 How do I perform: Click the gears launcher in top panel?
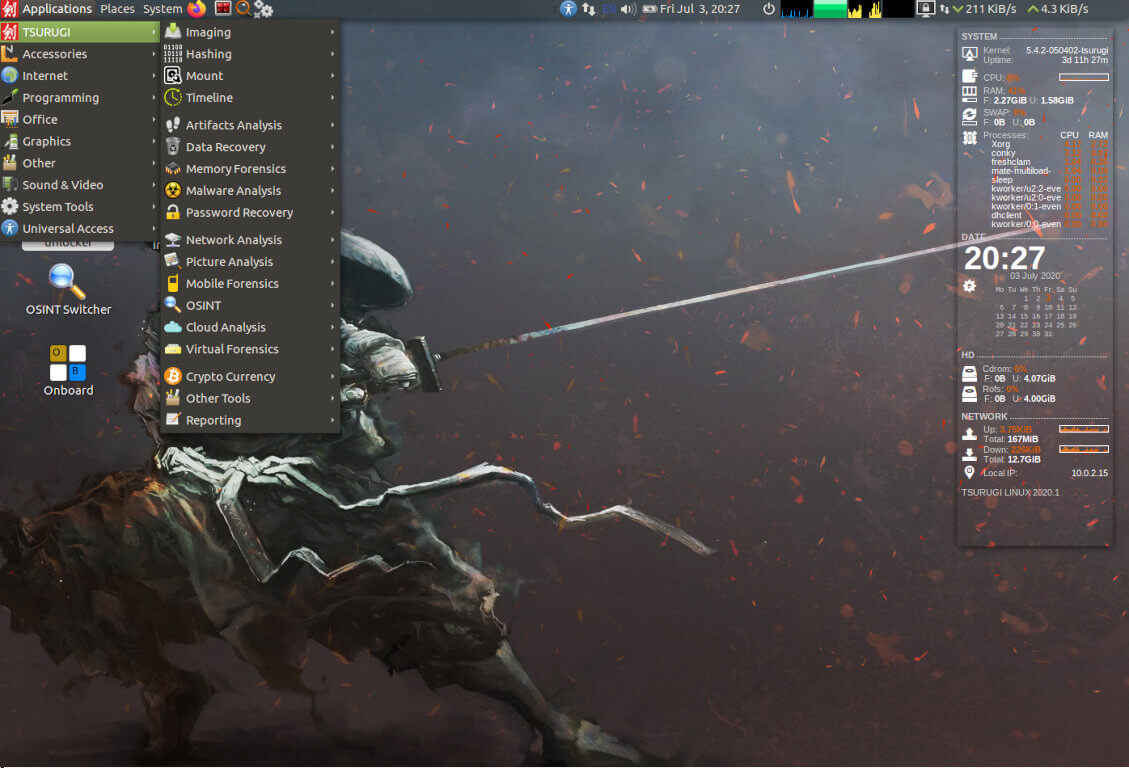(264, 9)
